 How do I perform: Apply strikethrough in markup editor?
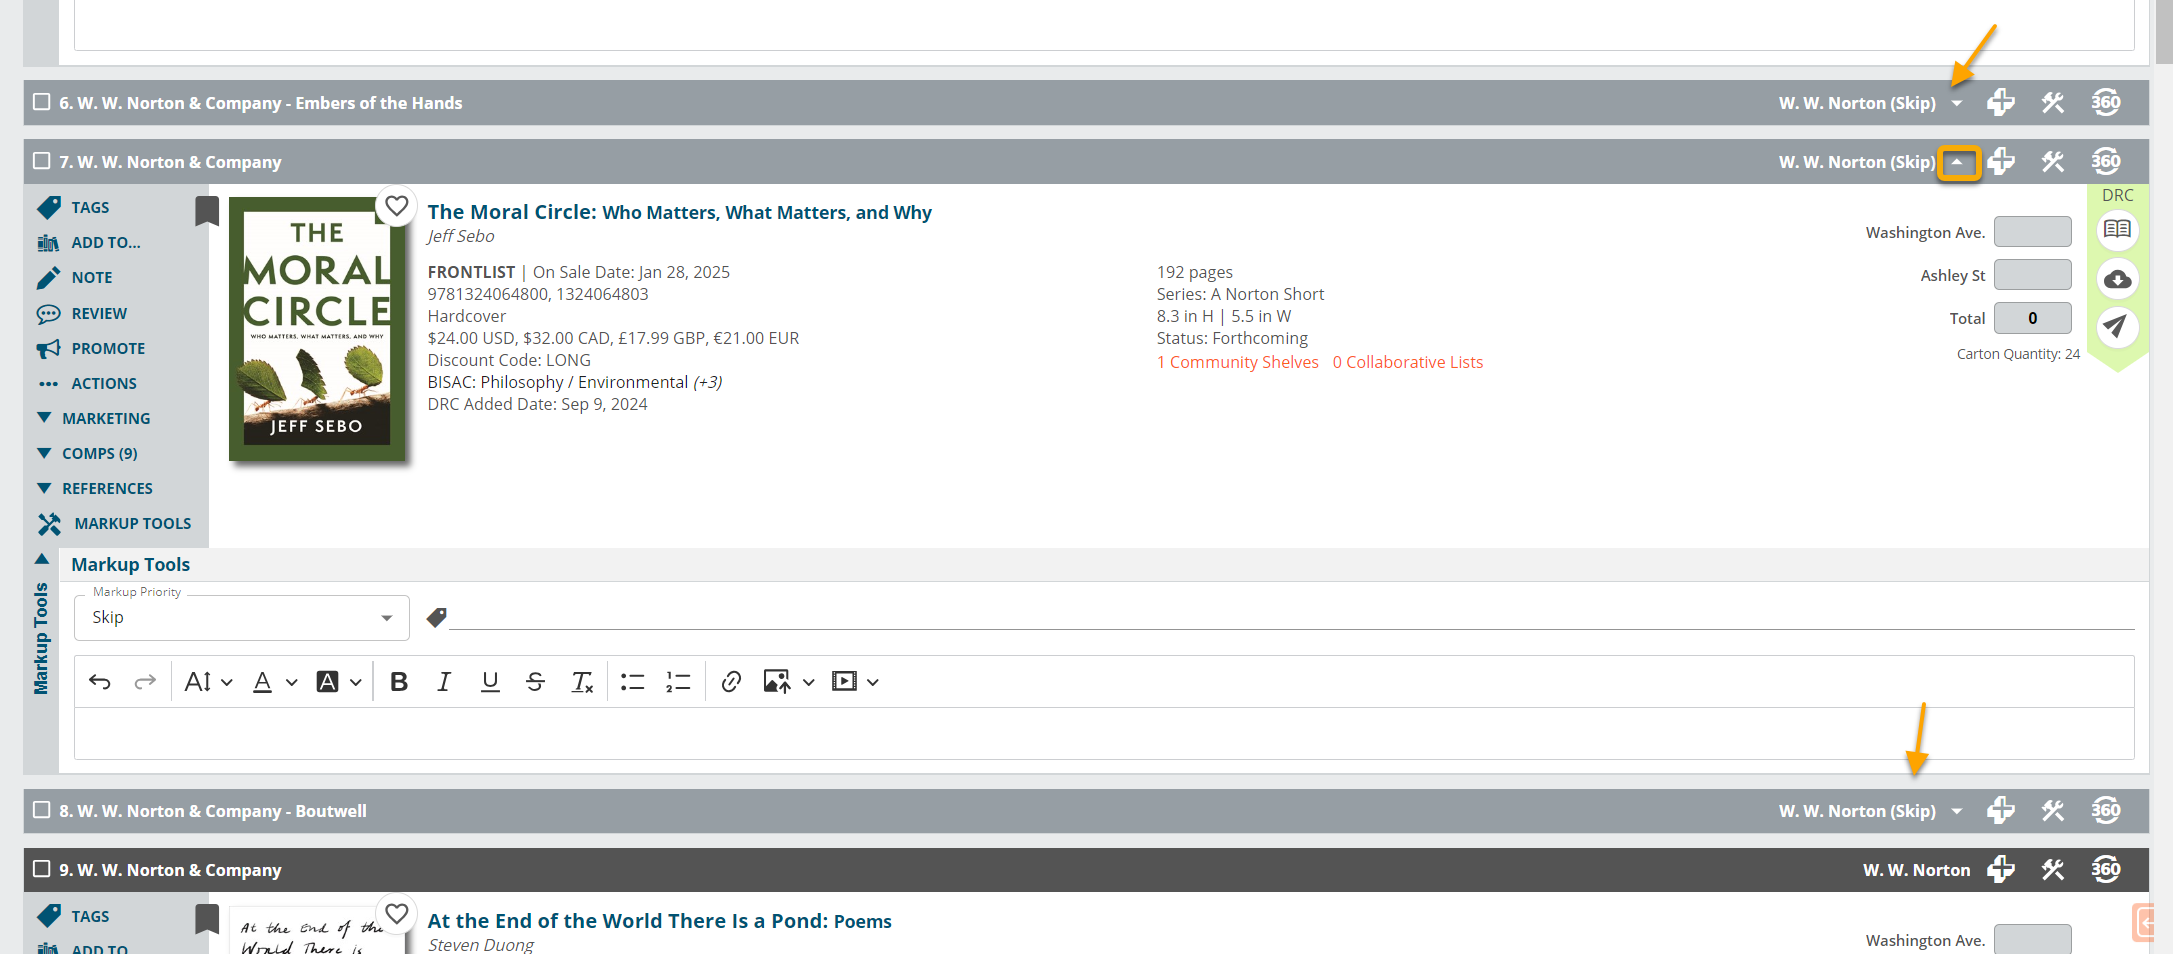pos(535,682)
